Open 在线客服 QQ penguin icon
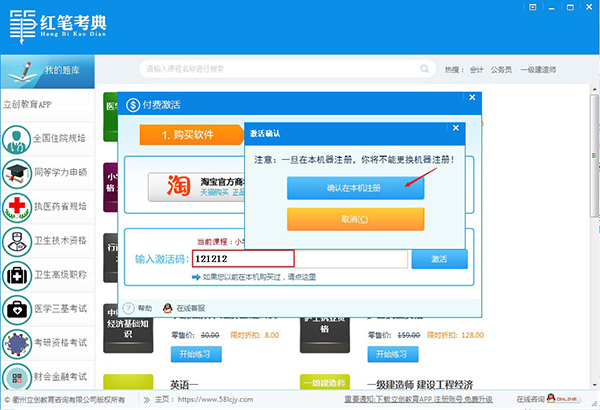Viewport: 600px width, 410px height. click(168, 308)
